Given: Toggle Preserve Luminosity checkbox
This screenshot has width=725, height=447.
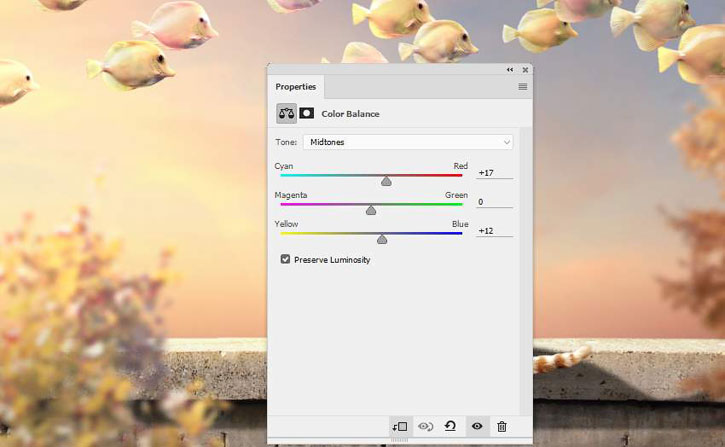Looking at the screenshot, I should (x=285, y=259).
